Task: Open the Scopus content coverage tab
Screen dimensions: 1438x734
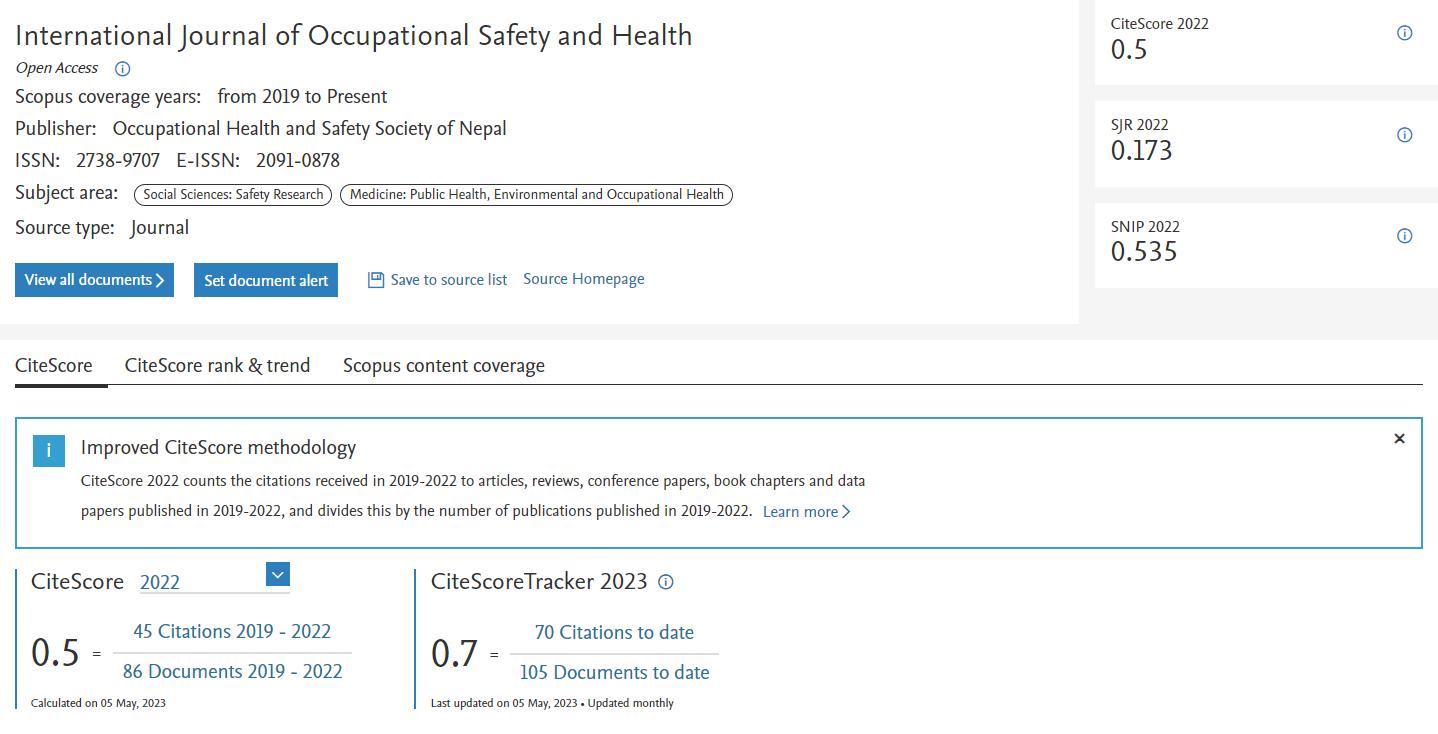Action: coord(444,365)
